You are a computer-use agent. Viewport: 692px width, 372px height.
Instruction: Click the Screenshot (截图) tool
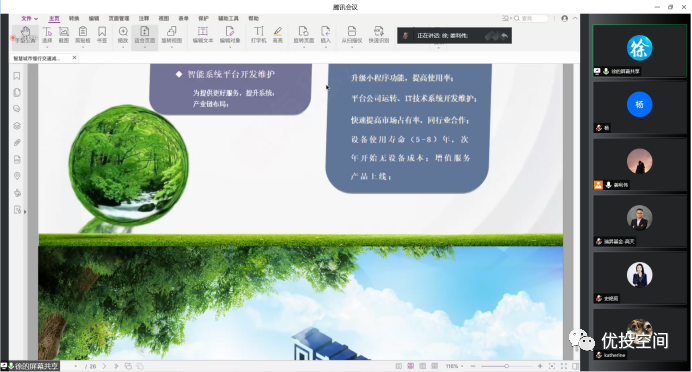64,34
